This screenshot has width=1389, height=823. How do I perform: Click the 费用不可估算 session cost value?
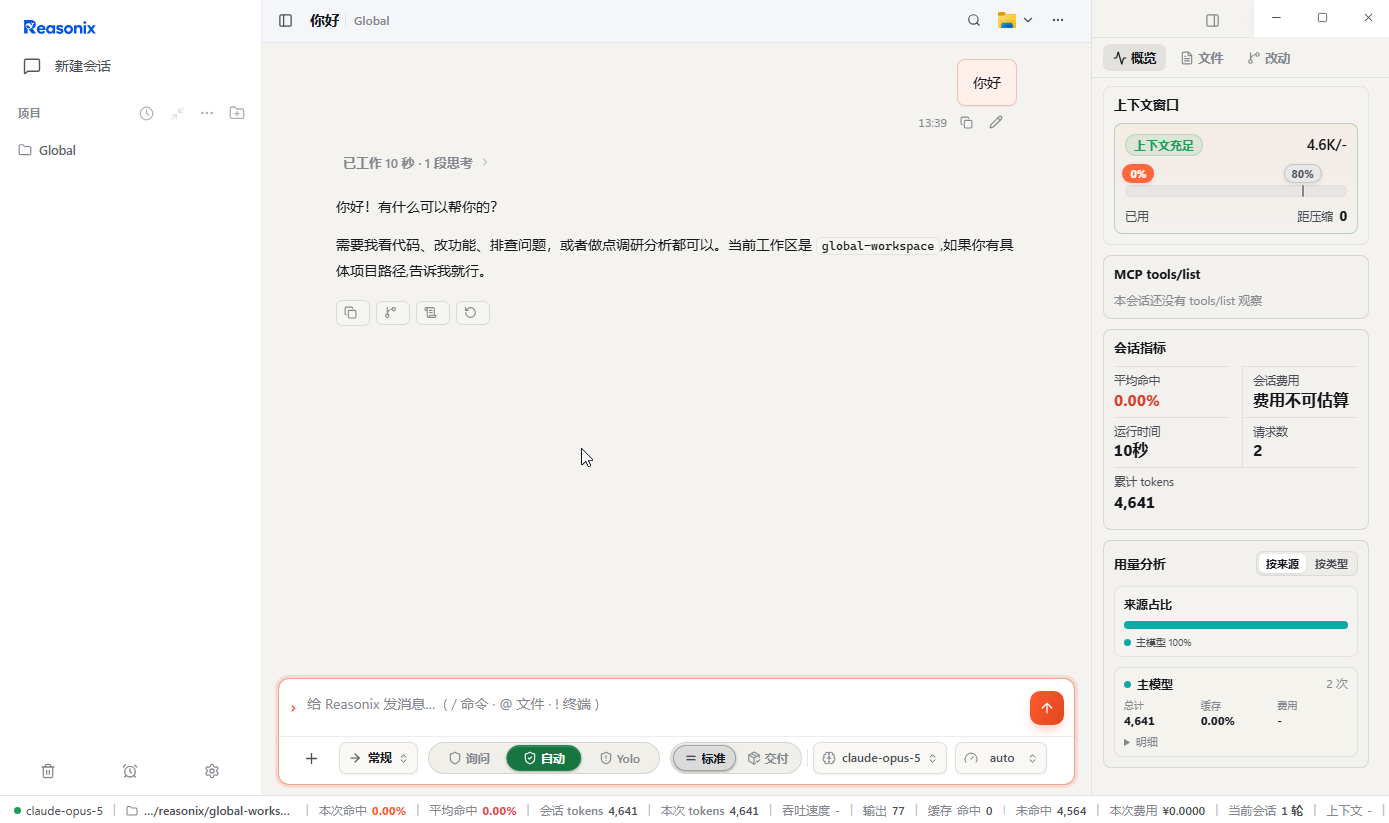tap(1301, 401)
